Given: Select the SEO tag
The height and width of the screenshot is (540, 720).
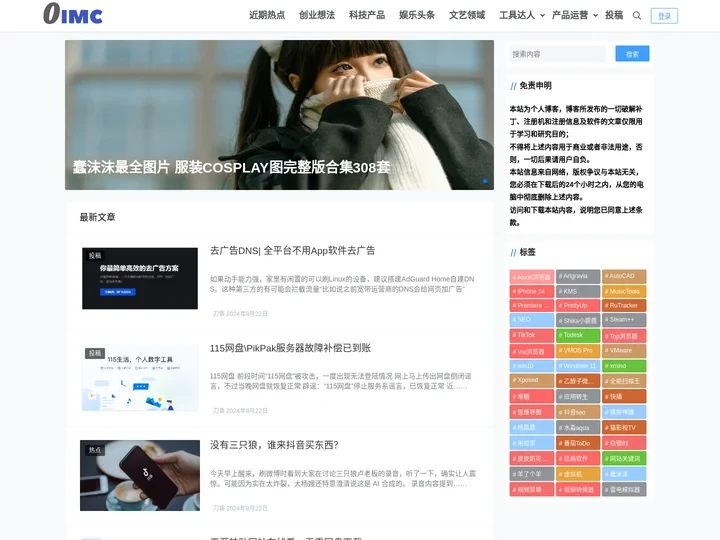Looking at the screenshot, I should point(532,320).
